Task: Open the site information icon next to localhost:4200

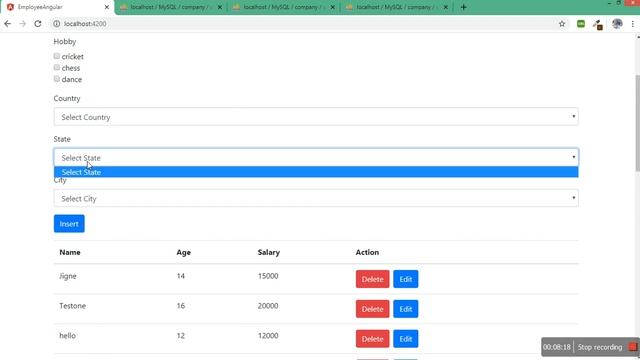Action: 56,24
